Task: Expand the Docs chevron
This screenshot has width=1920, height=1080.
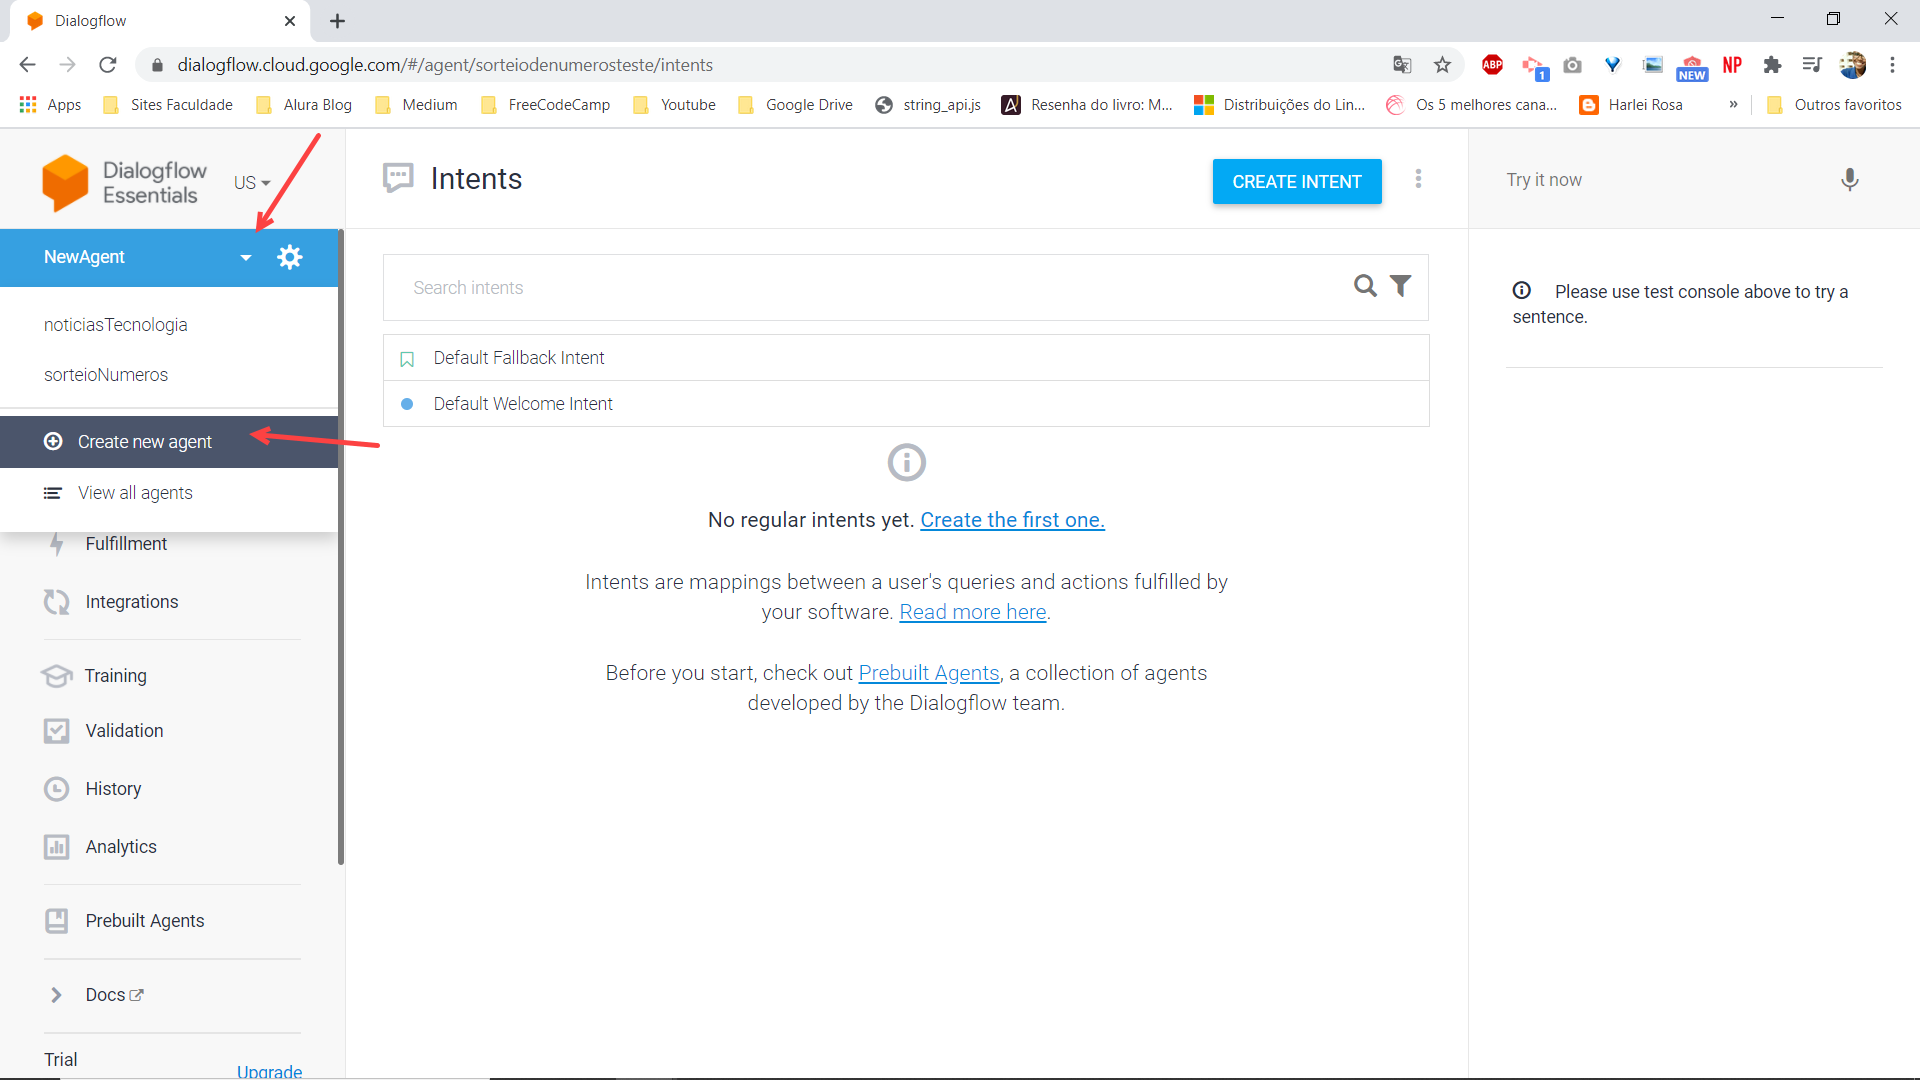Action: coord(57,995)
